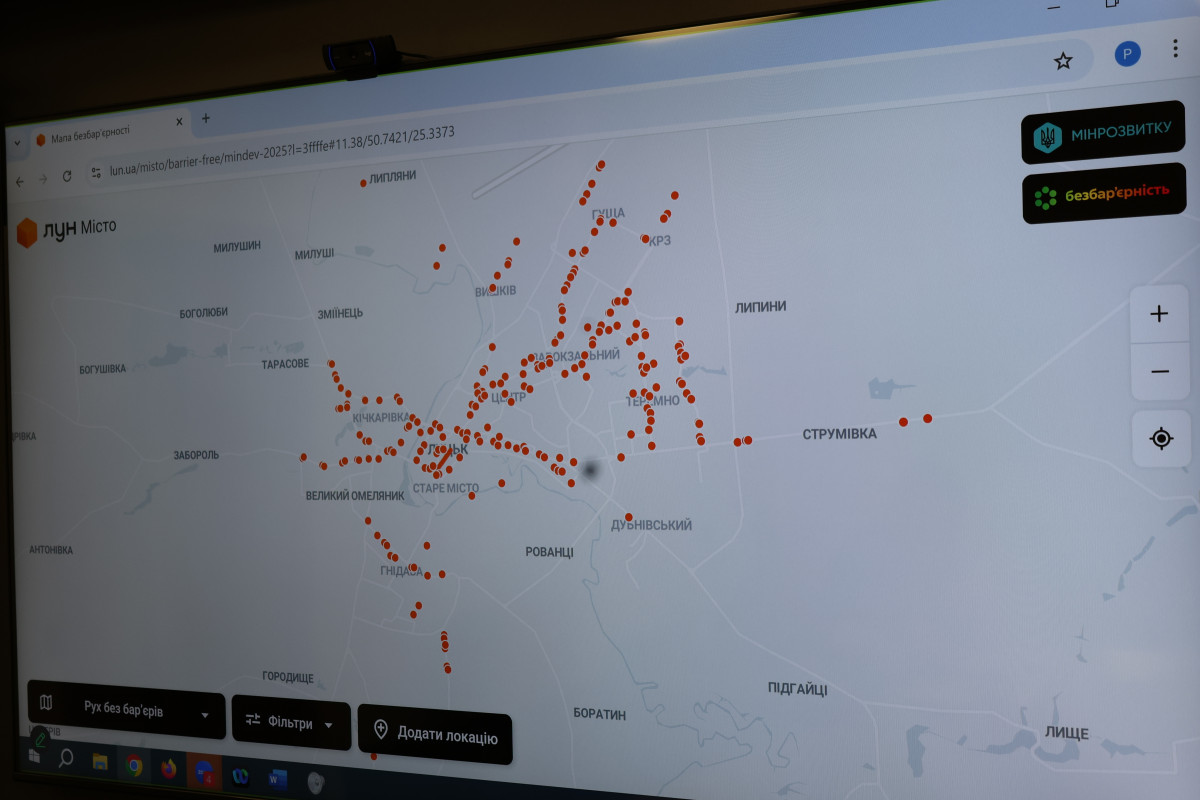Zoom in using the plus button
The height and width of the screenshot is (800, 1200).
click(1159, 314)
